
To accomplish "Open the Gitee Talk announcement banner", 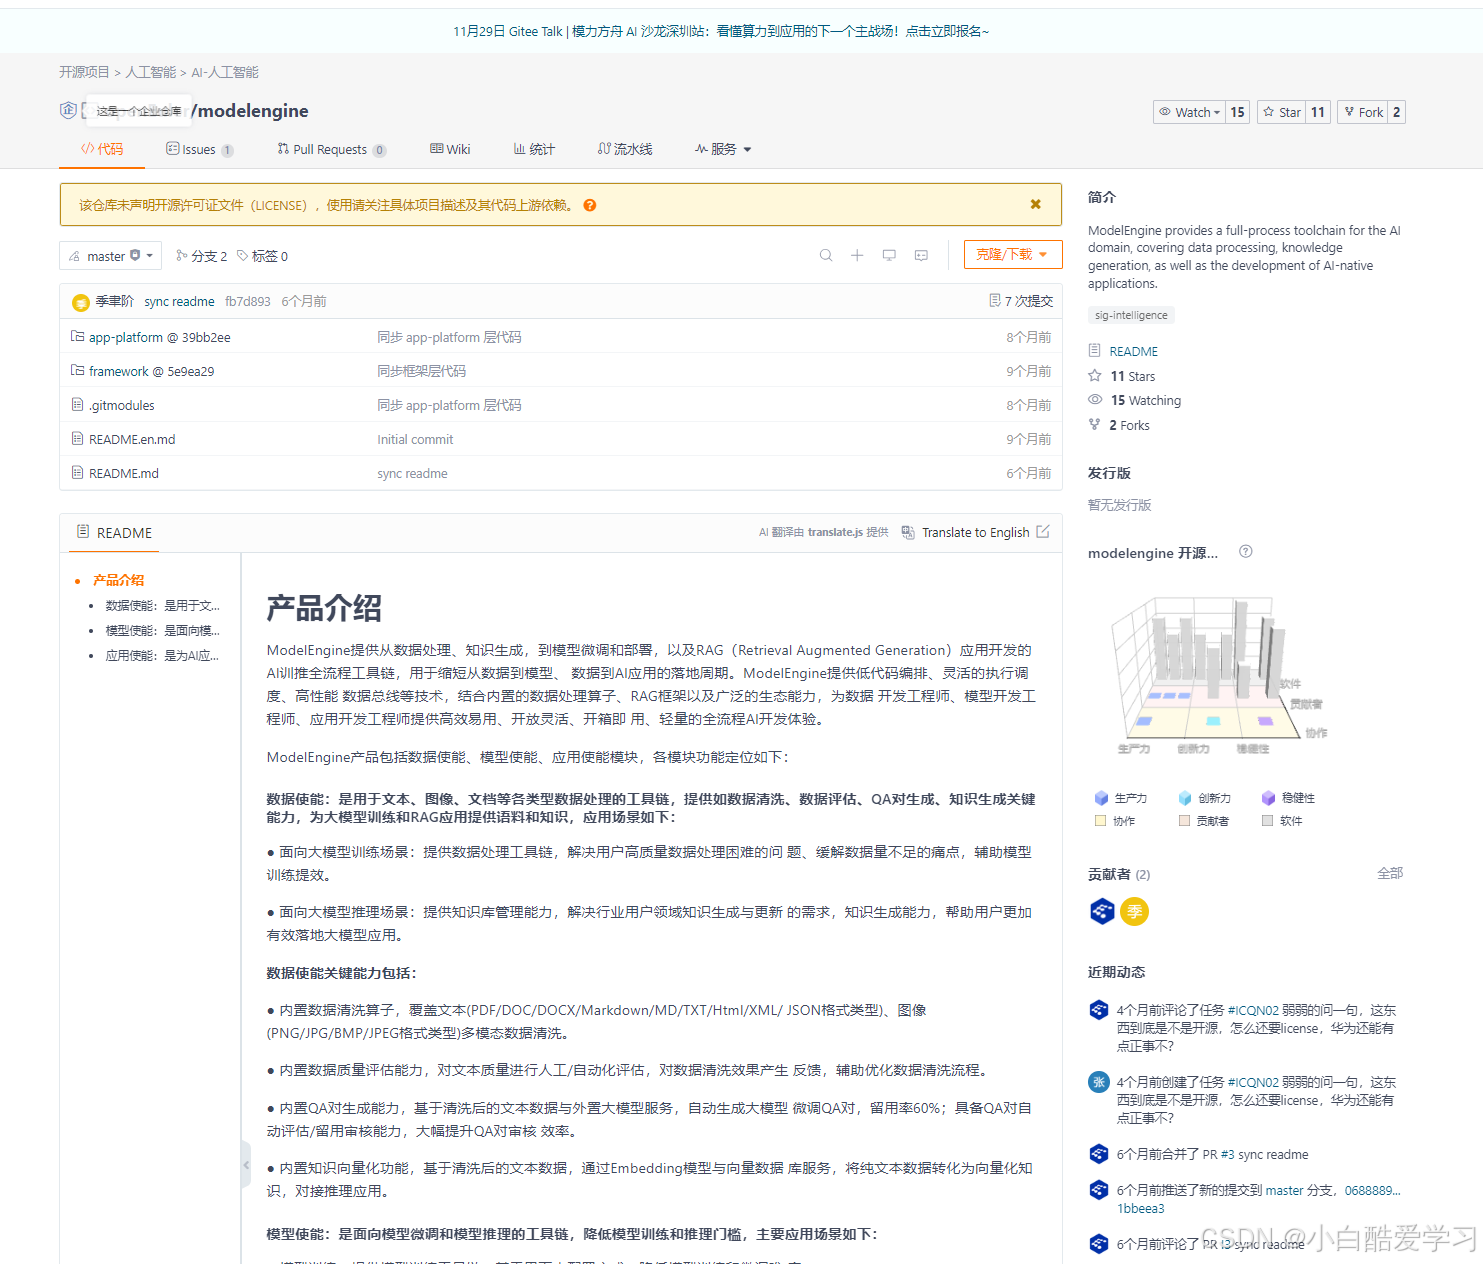I will coord(721,31).
